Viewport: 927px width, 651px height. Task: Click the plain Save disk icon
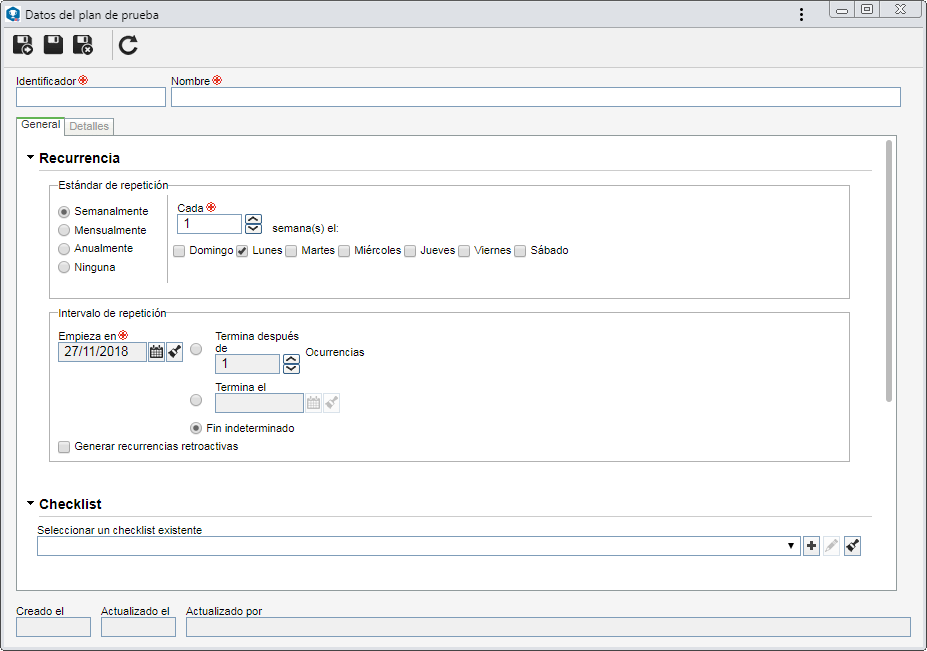[x=53, y=45]
